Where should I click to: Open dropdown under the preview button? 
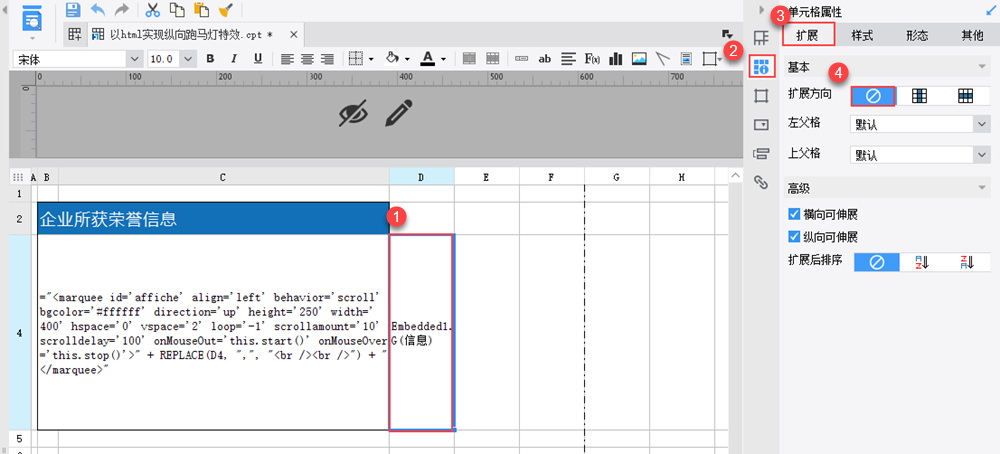pos(32,39)
